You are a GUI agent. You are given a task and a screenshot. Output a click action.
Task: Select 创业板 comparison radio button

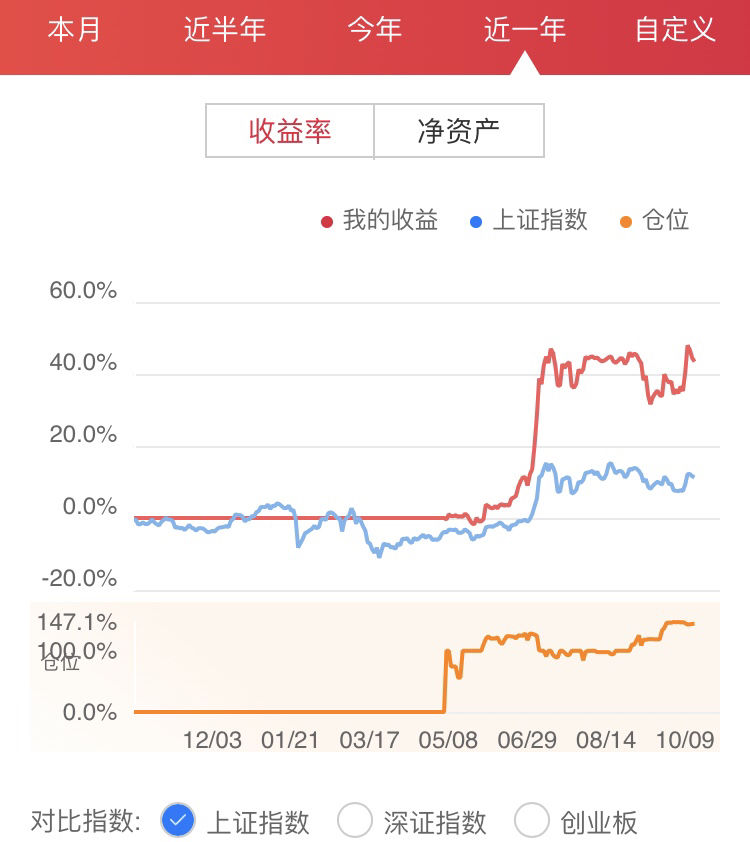(531, 821)
